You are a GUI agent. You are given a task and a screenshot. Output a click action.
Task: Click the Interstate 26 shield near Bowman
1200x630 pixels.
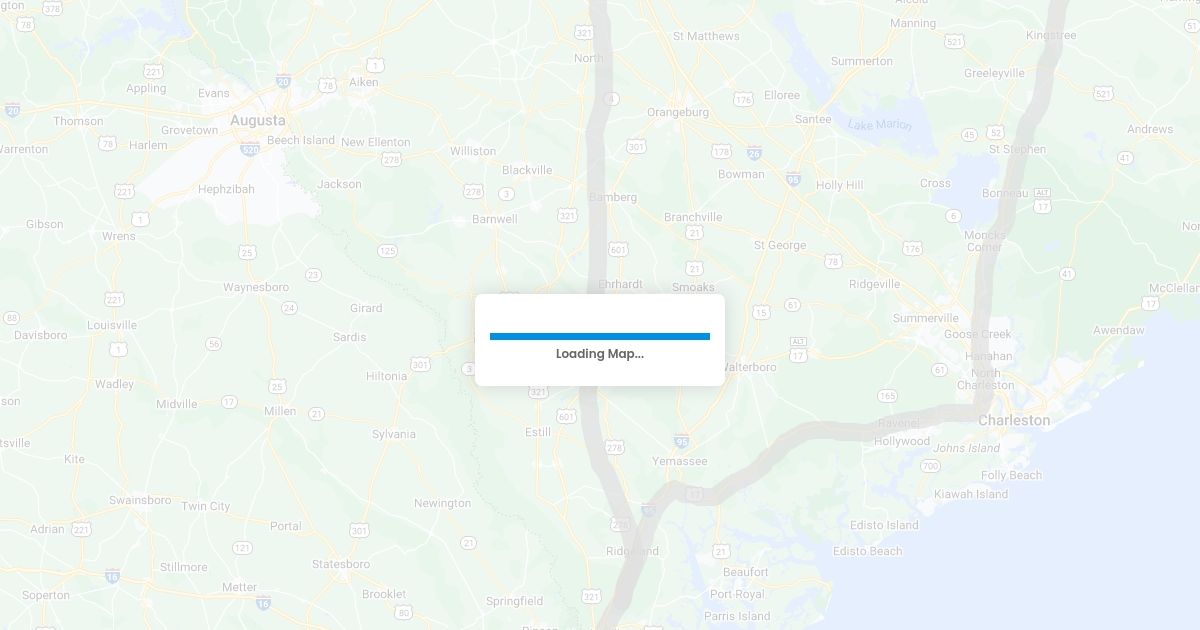[754, 153]
